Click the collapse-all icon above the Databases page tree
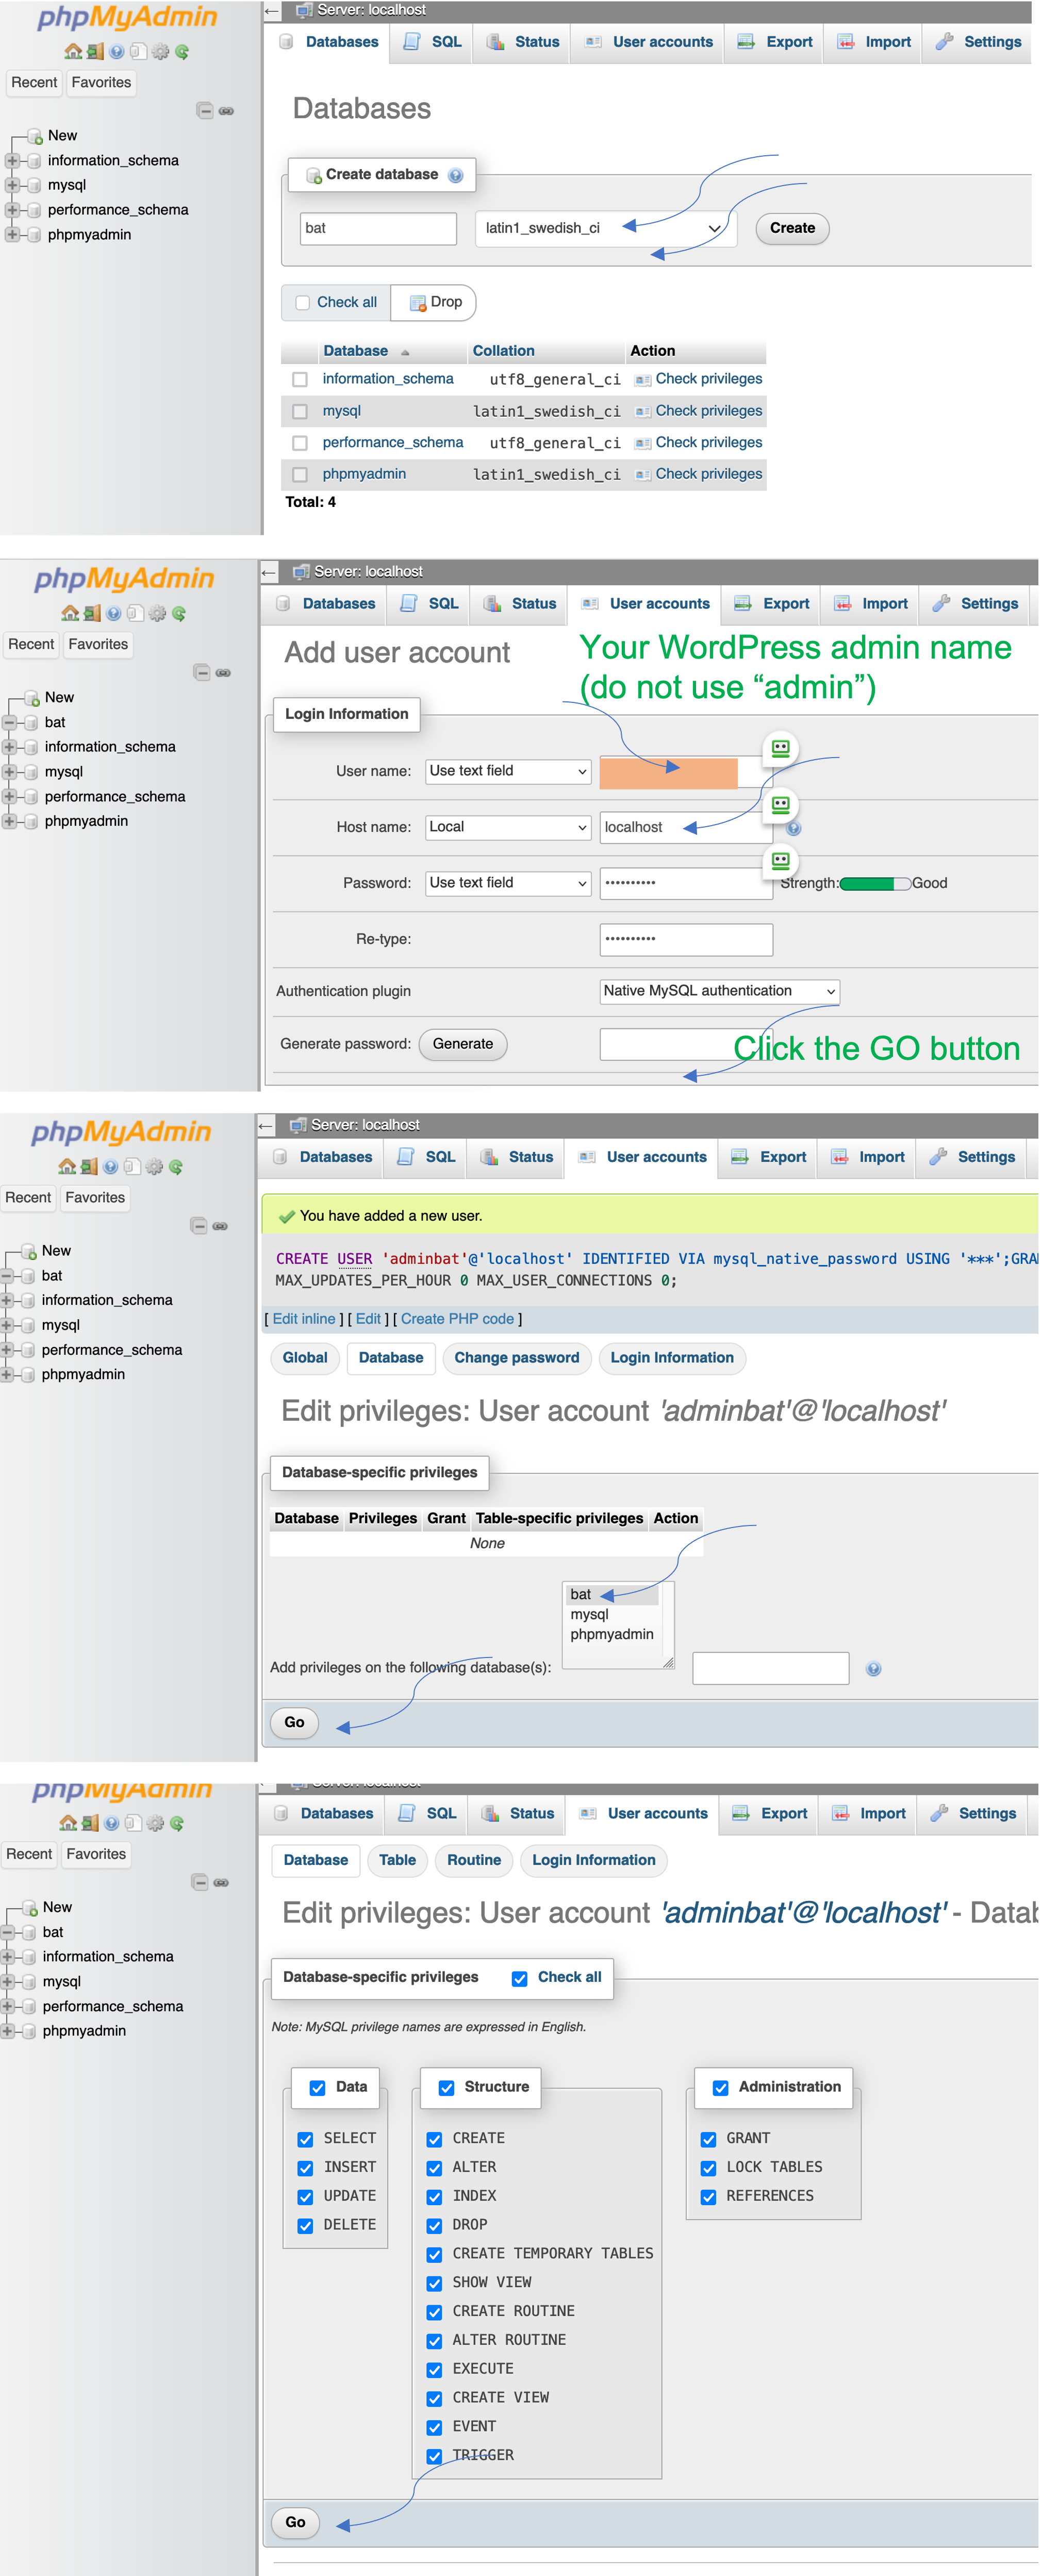The width and height of the screenshot is (1042, 2576). (x=205, y=111)
